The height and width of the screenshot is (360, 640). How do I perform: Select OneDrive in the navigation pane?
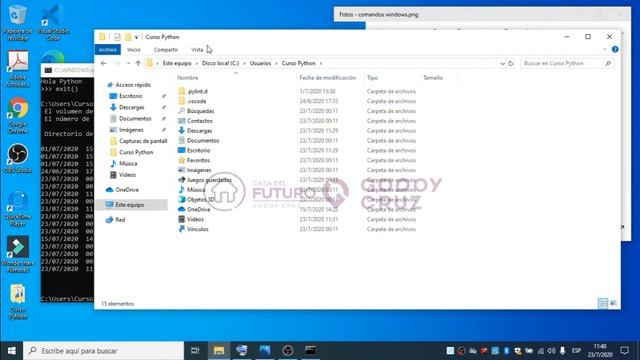pyautogui.click(x=127, y=190)
